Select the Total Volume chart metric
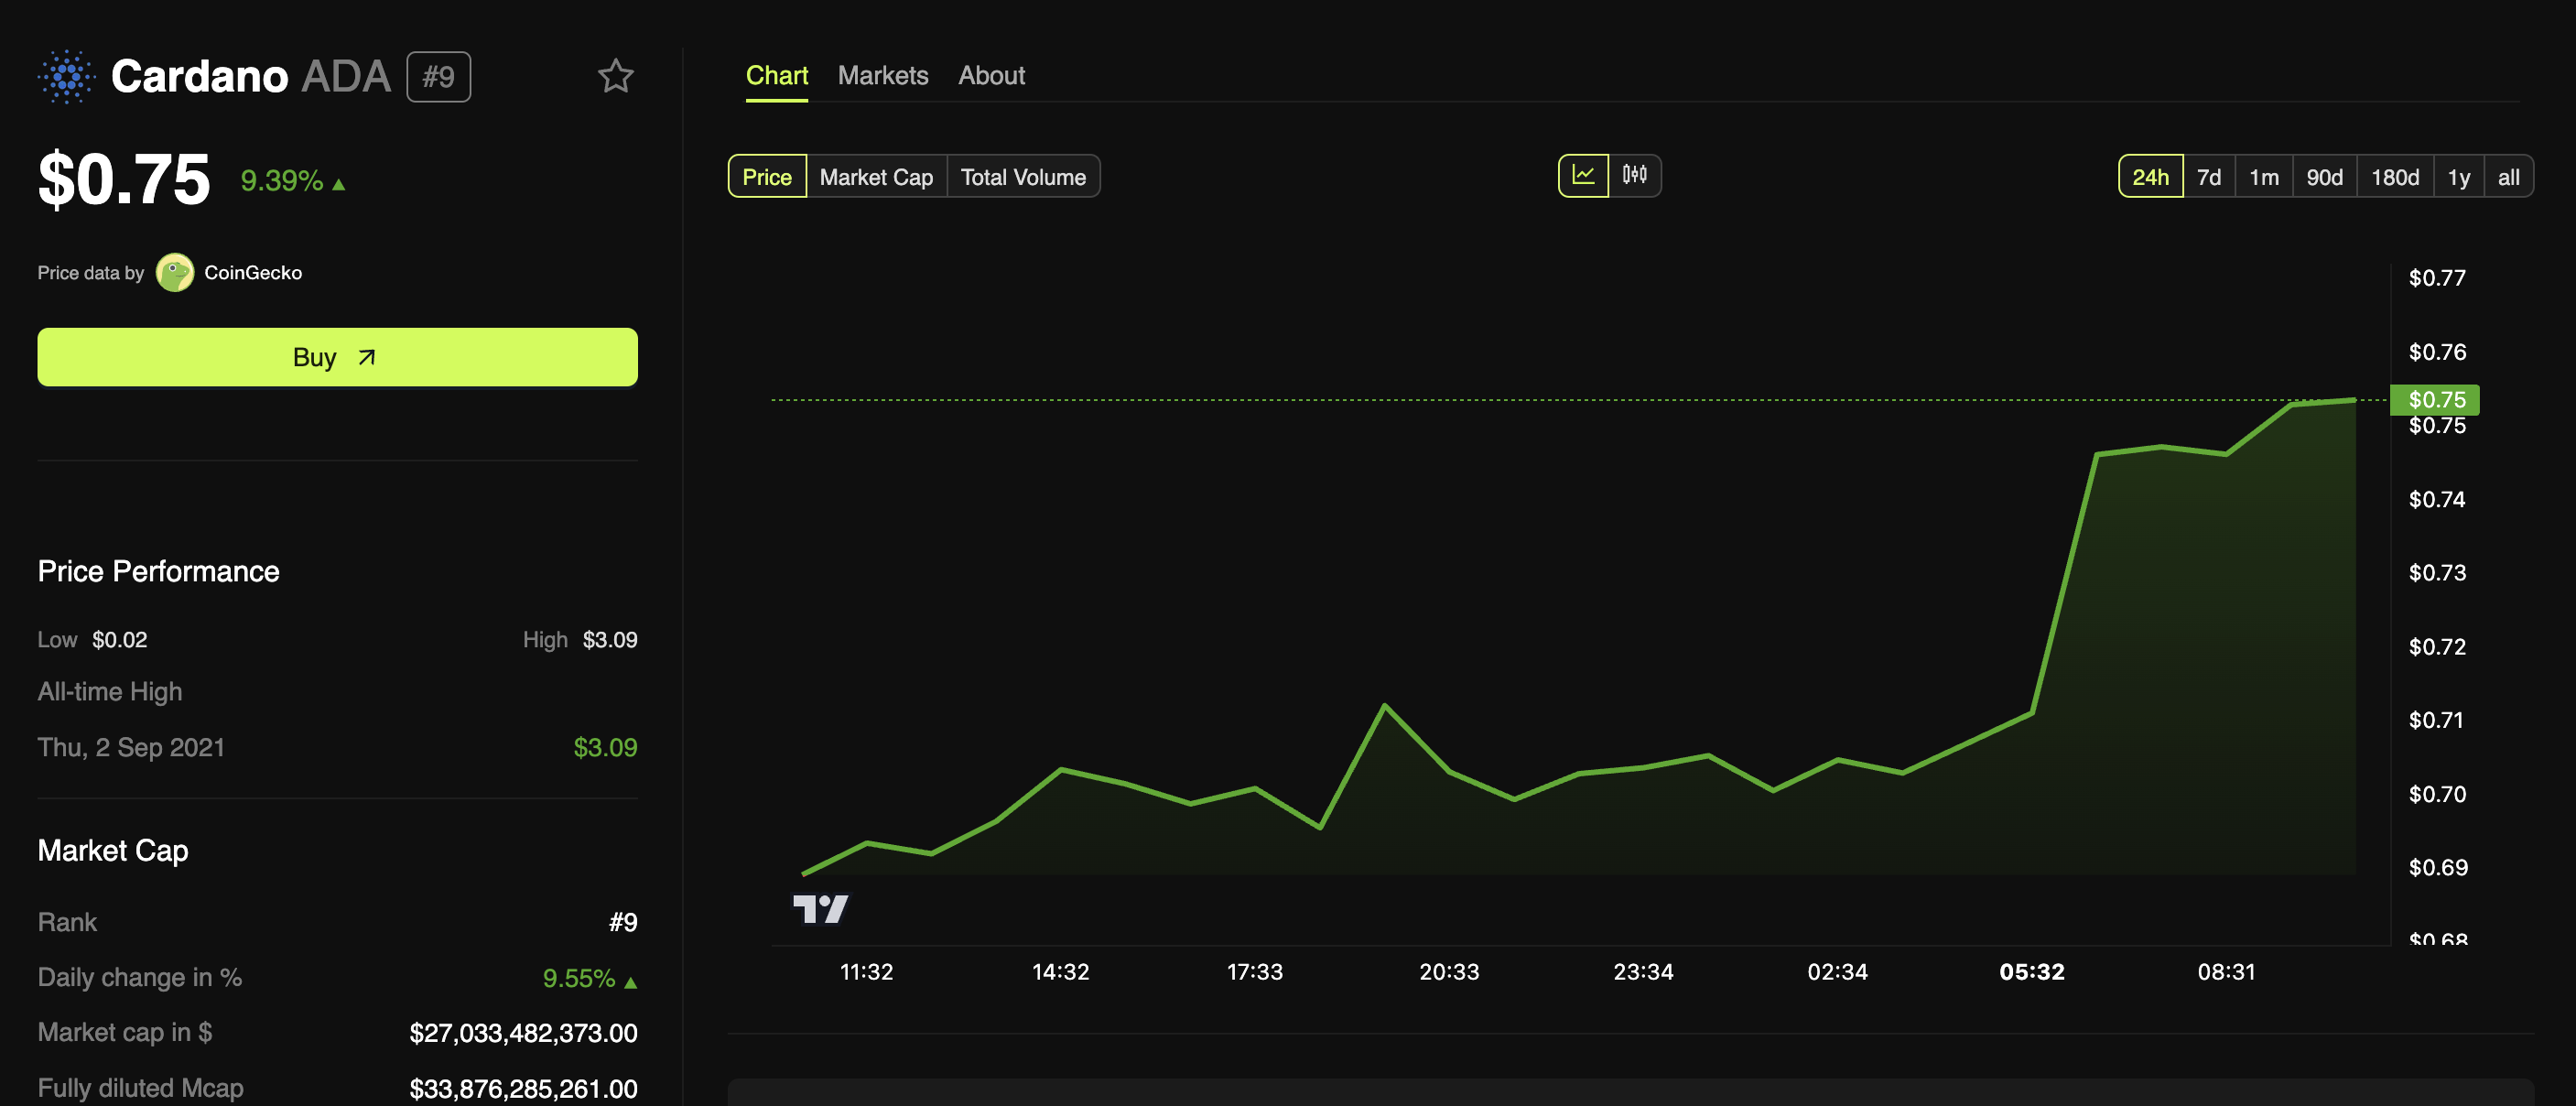Viewport: 2576px width, 1106px height. coord(1022,177)
